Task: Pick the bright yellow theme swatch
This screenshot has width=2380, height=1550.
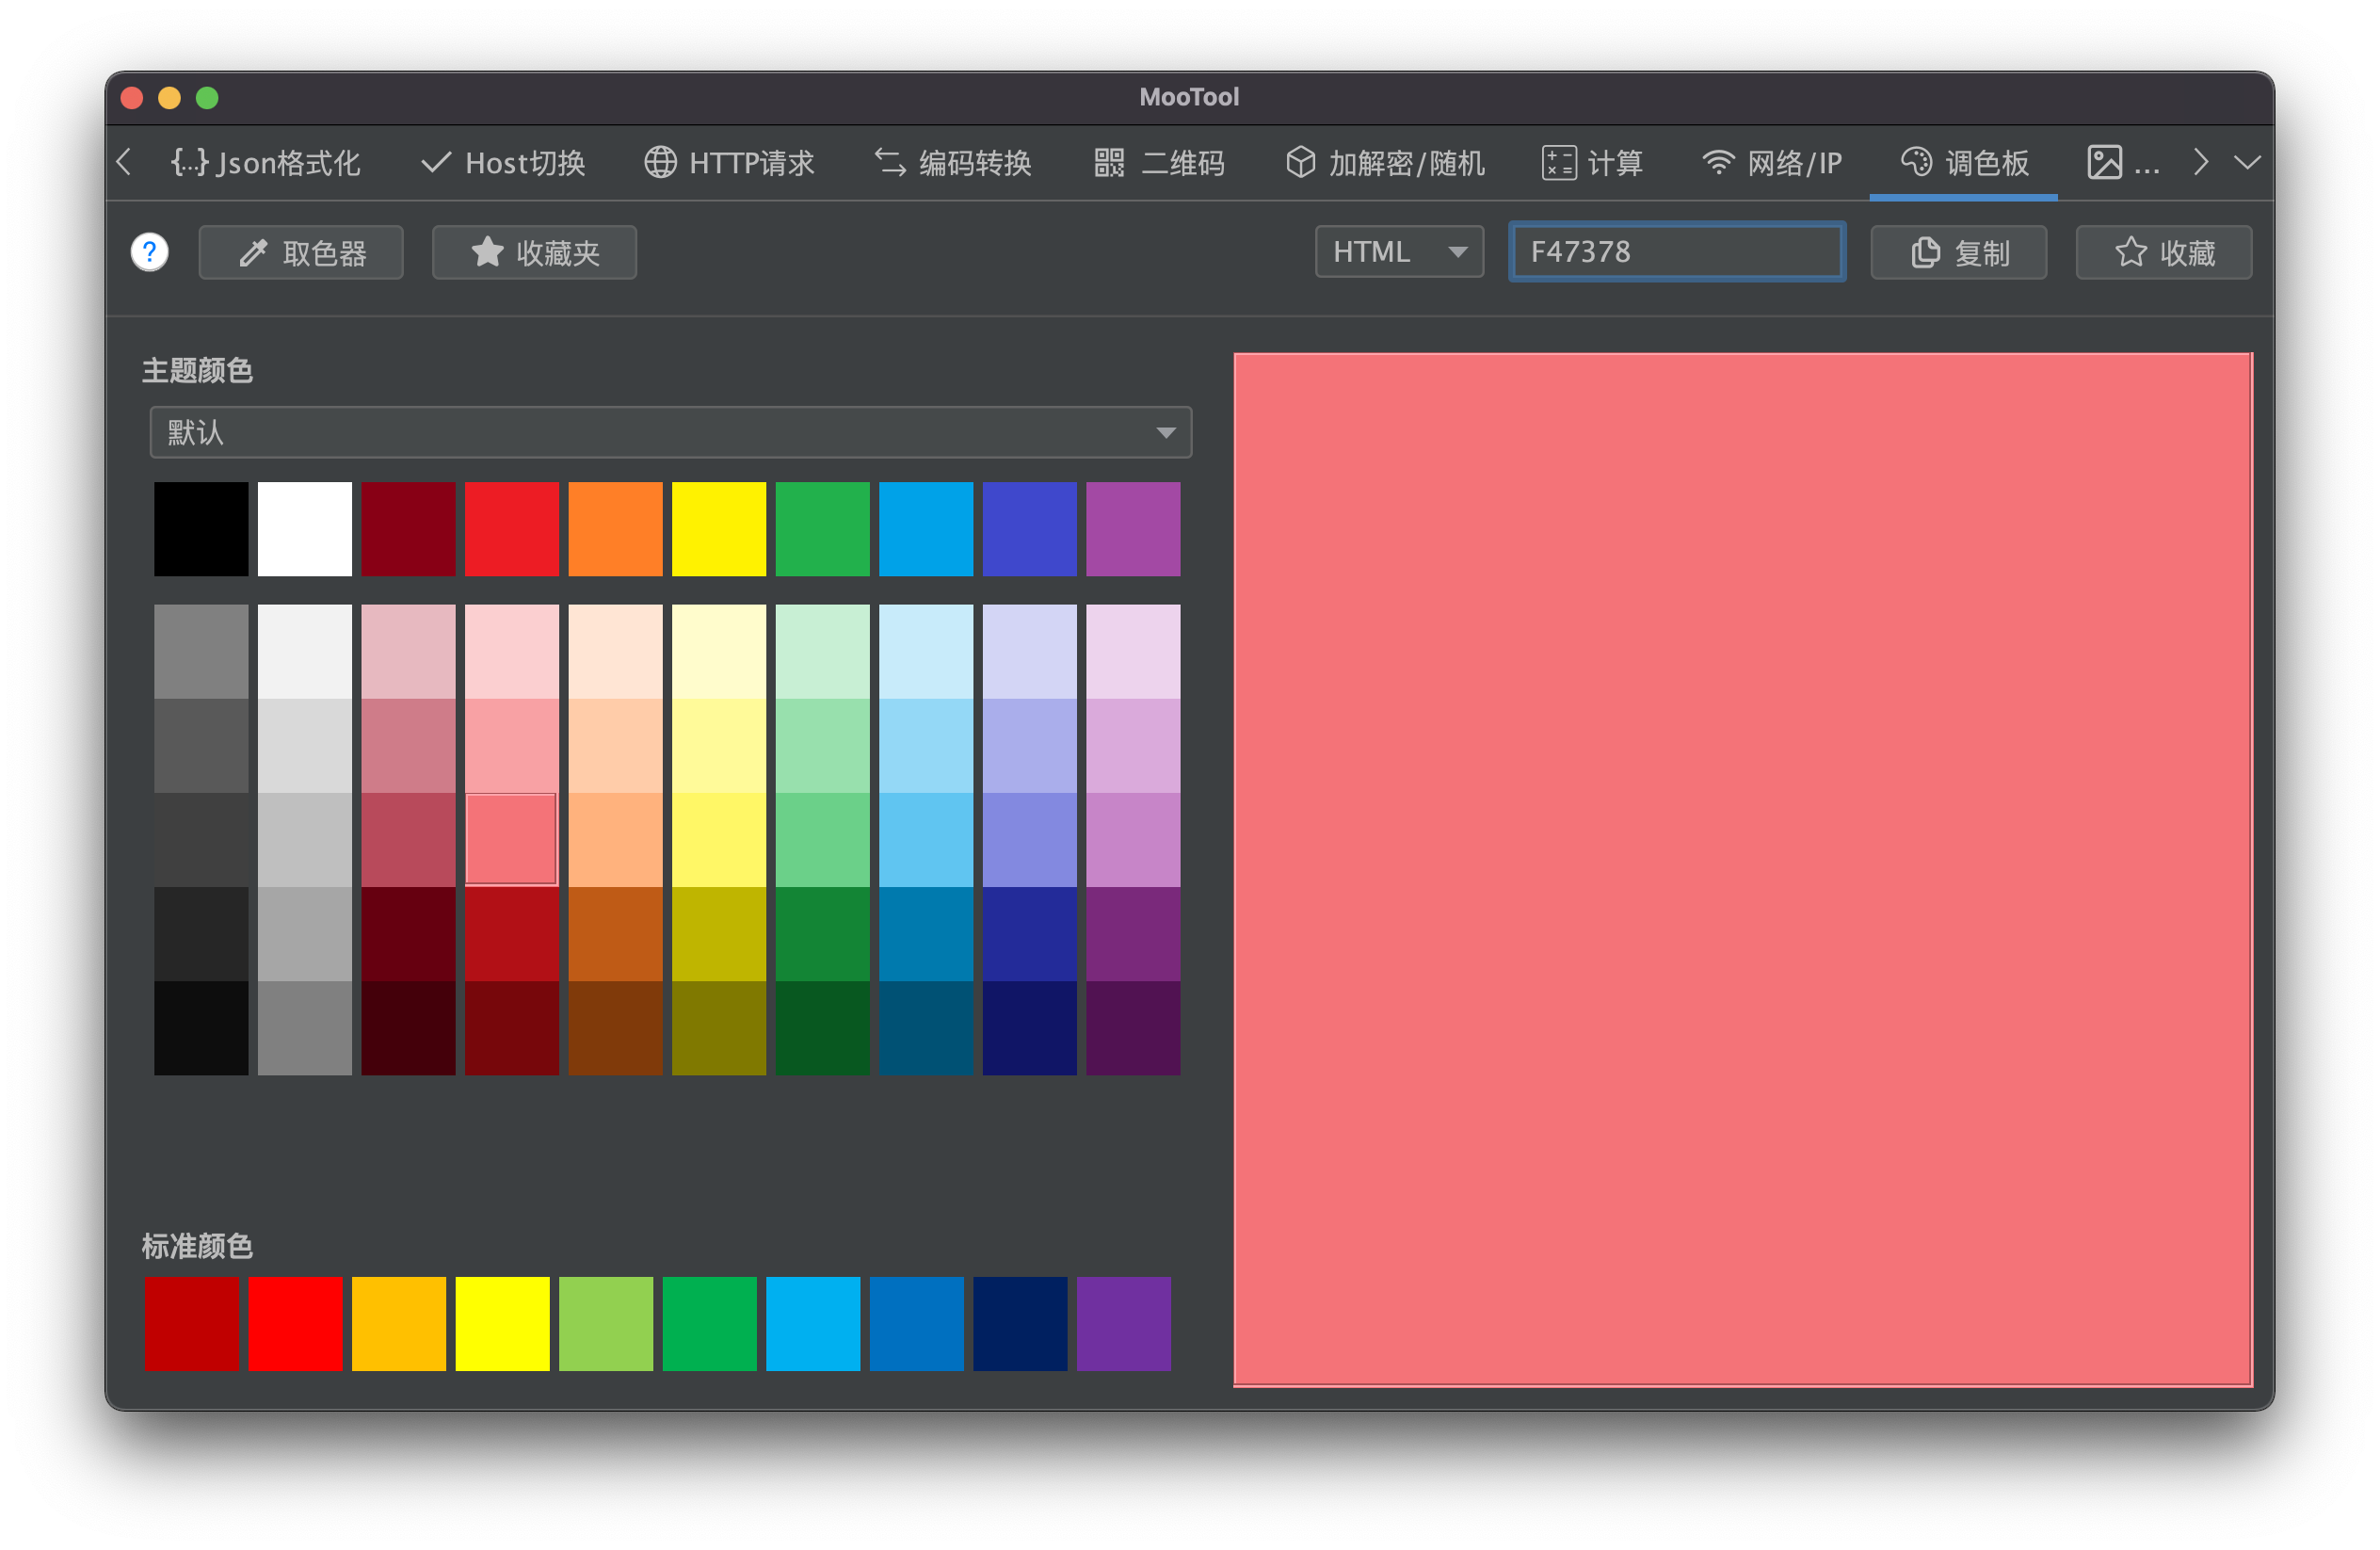Action: click(718, 528)
